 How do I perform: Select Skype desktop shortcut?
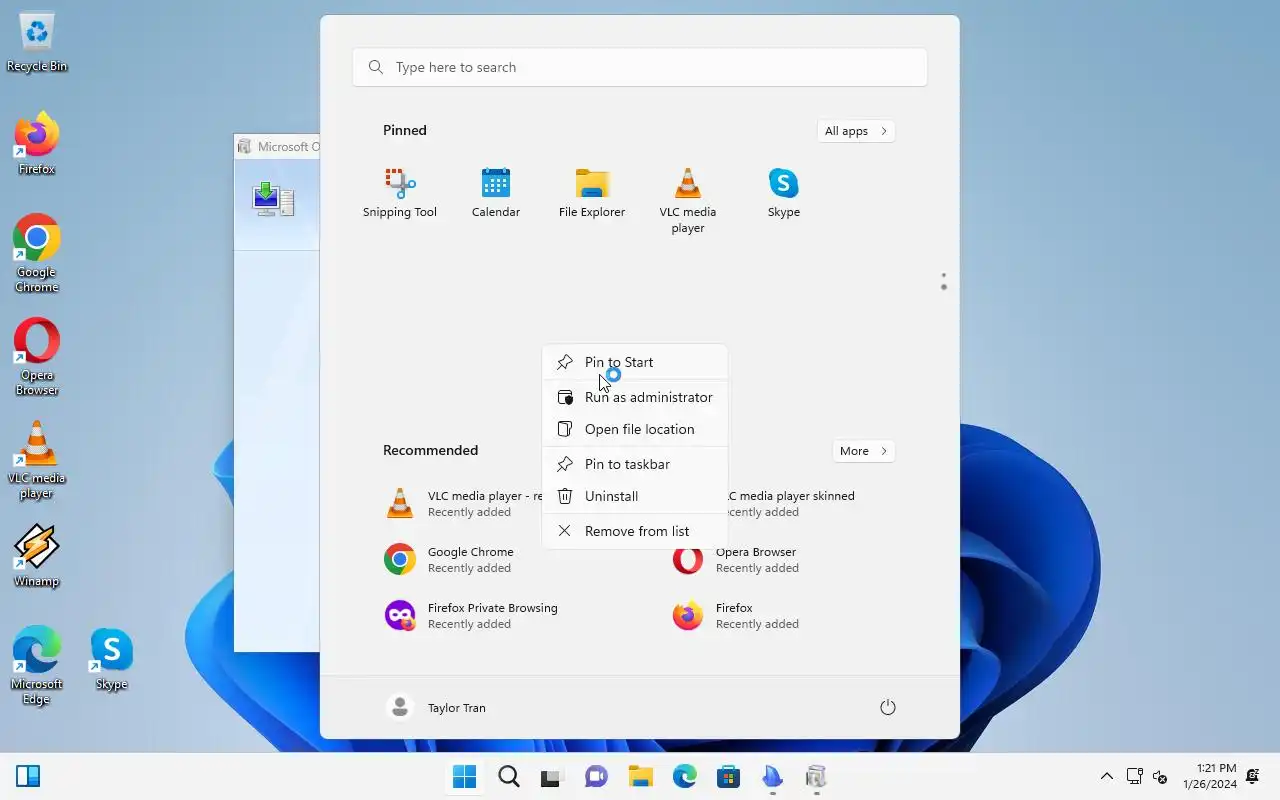pyautogui.click(x=111, y=660)
